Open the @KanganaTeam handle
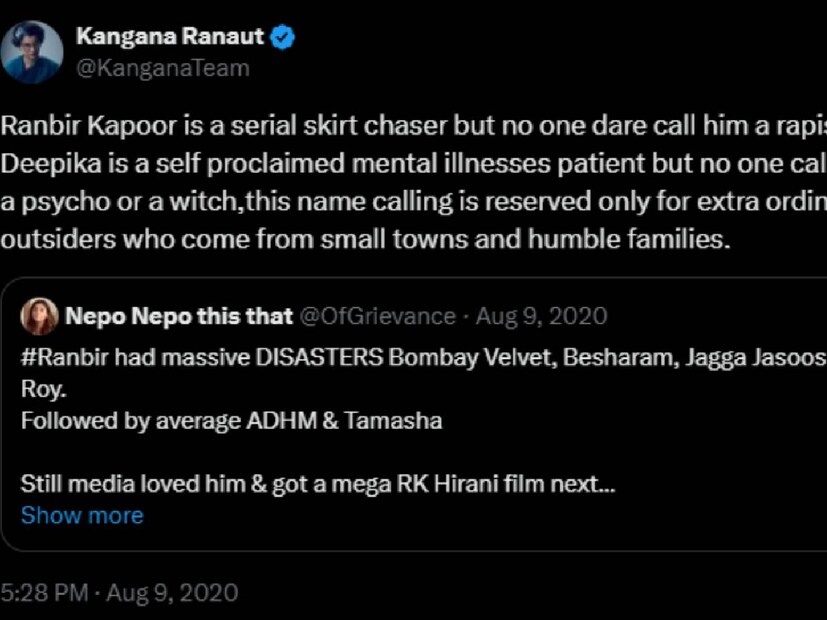Image resolution: width=827 pixels, height=620 pixels. coord(162,68)
